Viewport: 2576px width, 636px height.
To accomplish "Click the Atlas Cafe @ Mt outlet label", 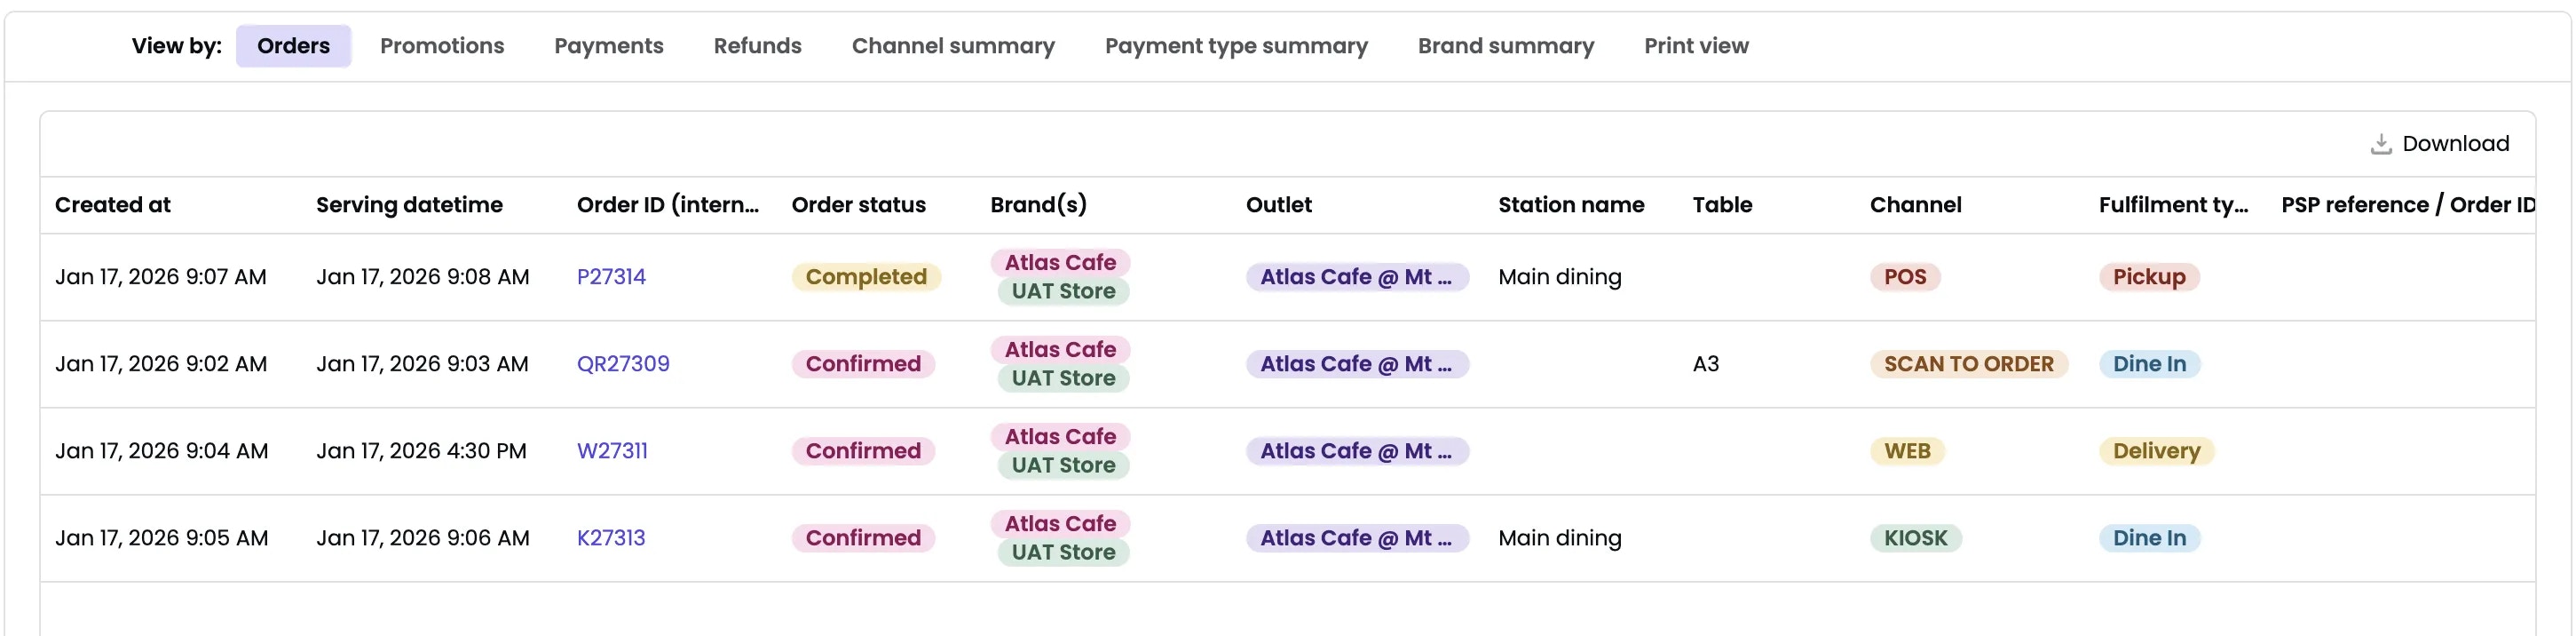I will click(x=1357, y=276).
